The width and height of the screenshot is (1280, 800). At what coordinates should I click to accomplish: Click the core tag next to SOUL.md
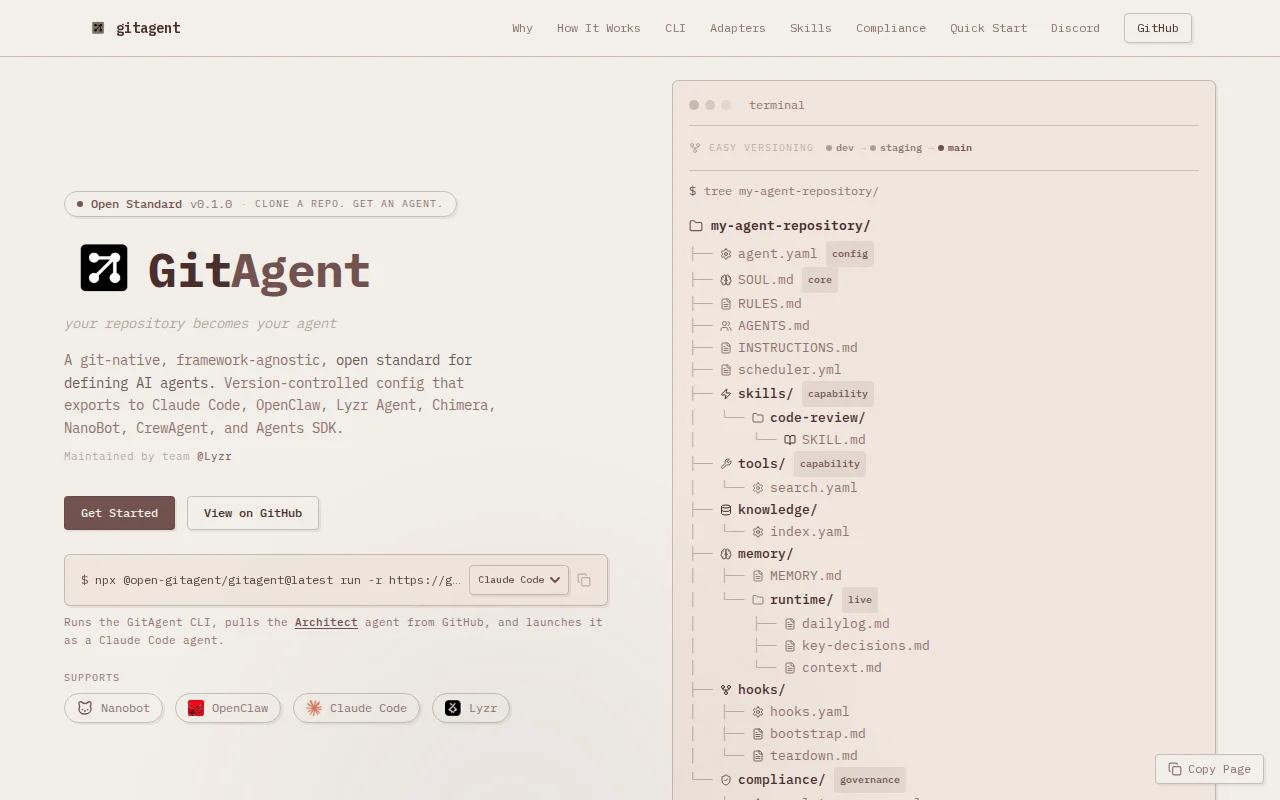[820, 280]
